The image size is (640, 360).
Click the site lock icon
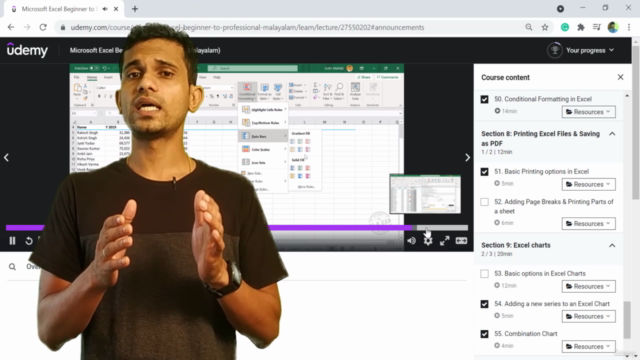point(62,27)
